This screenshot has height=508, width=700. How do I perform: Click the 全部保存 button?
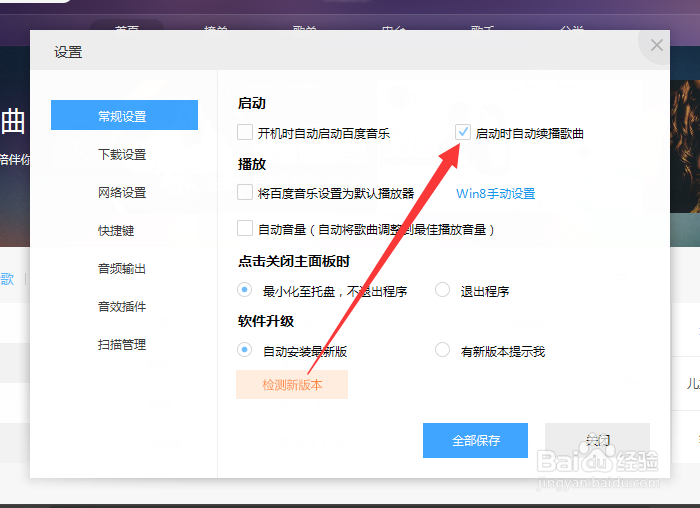point(475,440)
